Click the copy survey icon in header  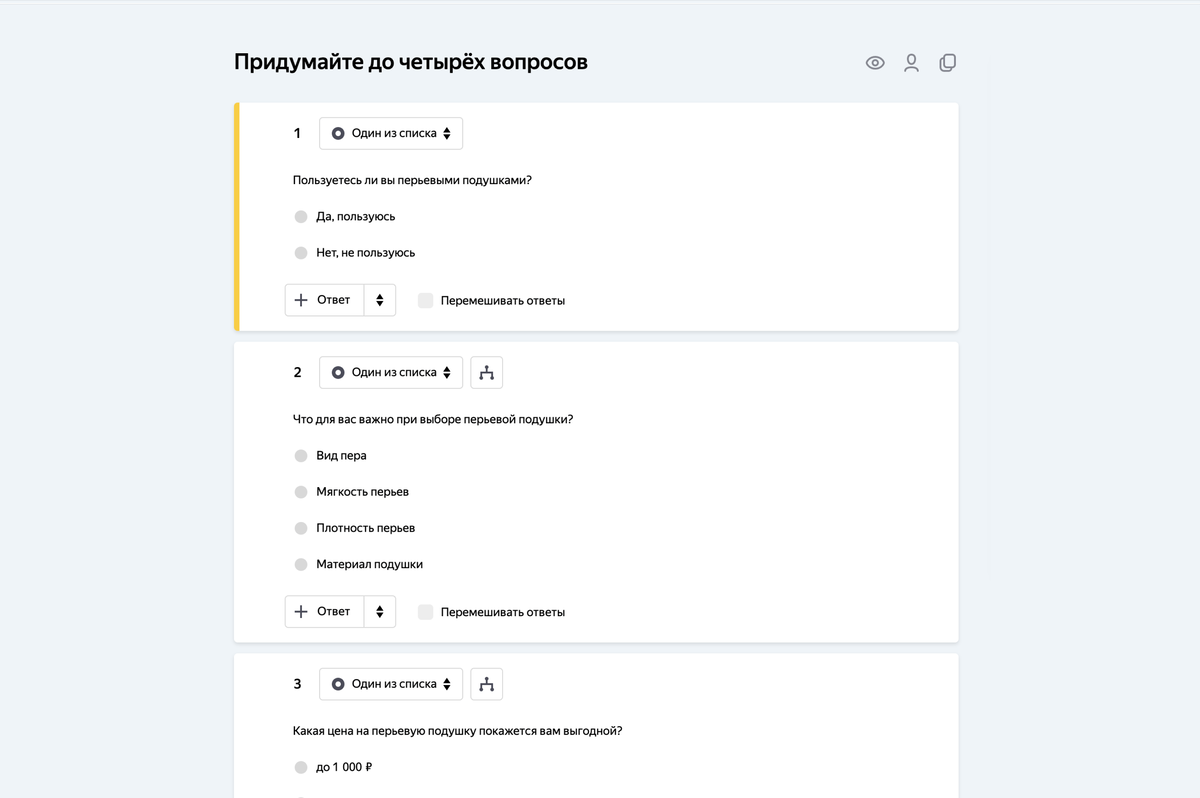click(x=947, y=62)
